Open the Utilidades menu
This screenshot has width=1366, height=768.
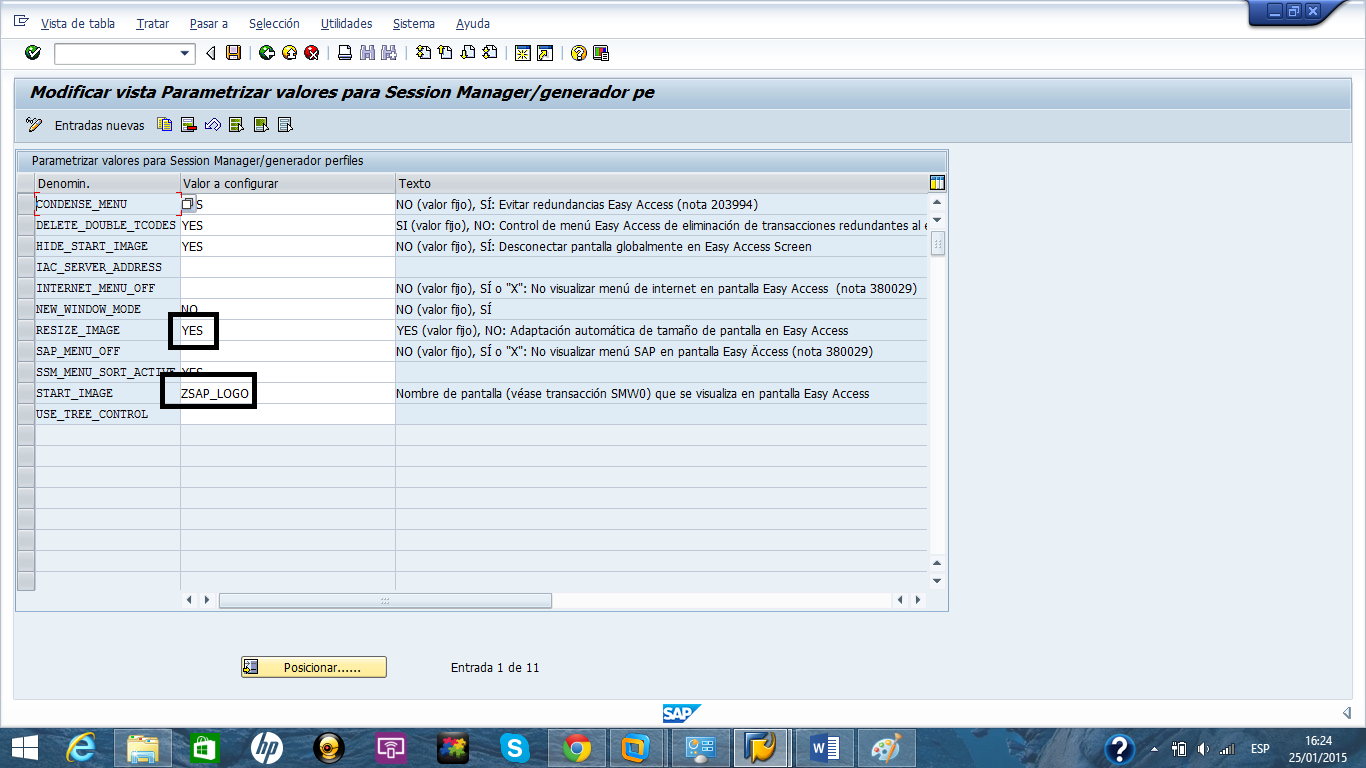344,23
